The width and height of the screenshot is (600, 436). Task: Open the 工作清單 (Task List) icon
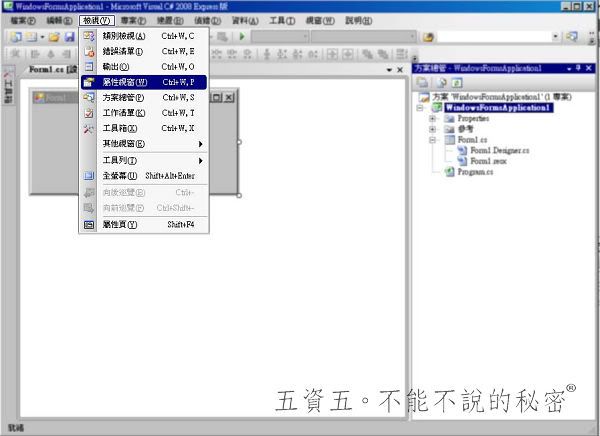pyautogui.click(x=89, y=113)
